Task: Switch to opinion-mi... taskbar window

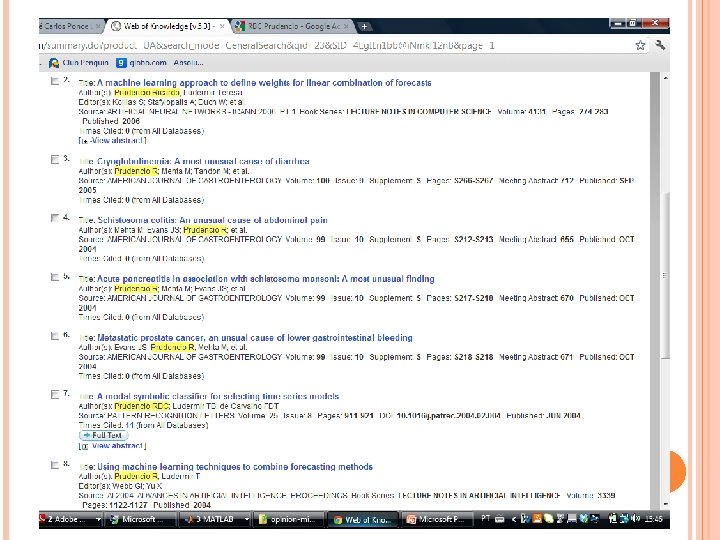Action: [x=288, y=519]
